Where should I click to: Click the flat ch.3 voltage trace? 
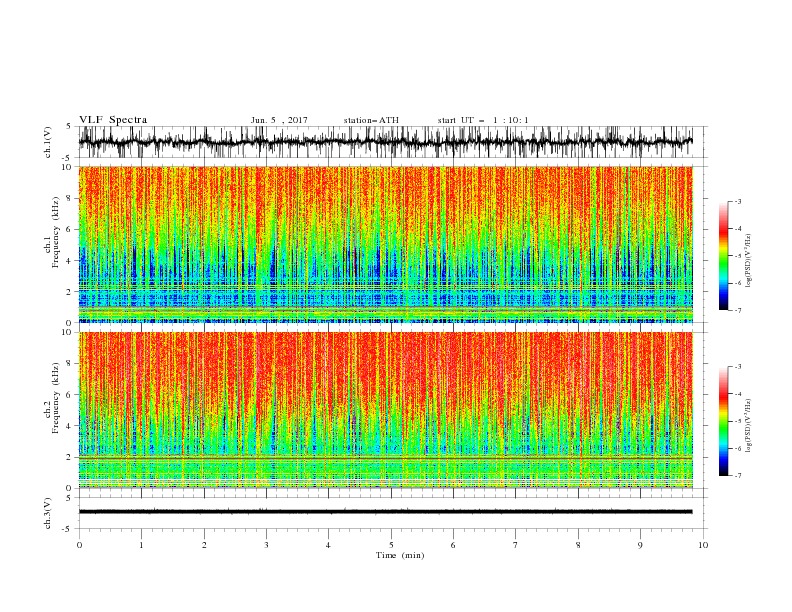385,512
